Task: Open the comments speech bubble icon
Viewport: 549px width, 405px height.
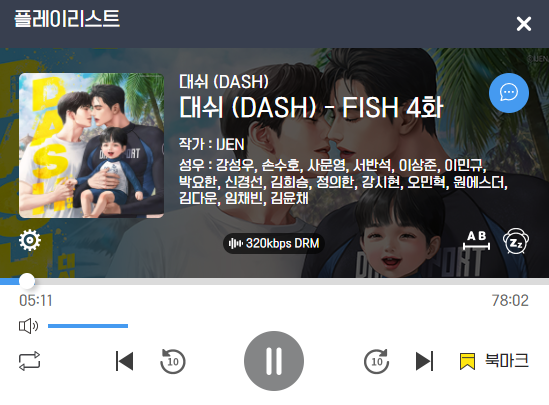Action: (x=509, y=93)
